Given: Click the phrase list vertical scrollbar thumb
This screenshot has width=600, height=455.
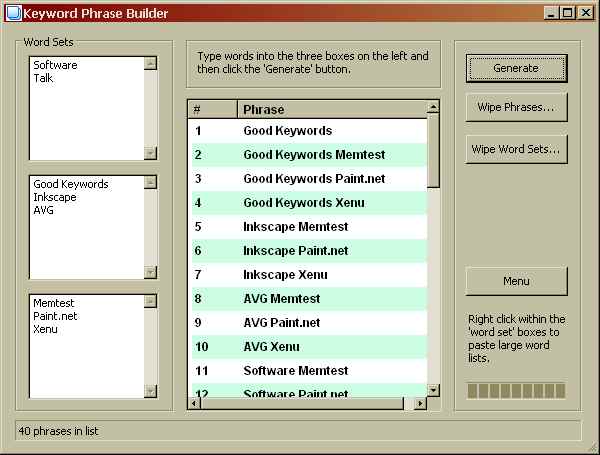Looking at the screenshot, I should click(433, 150).
